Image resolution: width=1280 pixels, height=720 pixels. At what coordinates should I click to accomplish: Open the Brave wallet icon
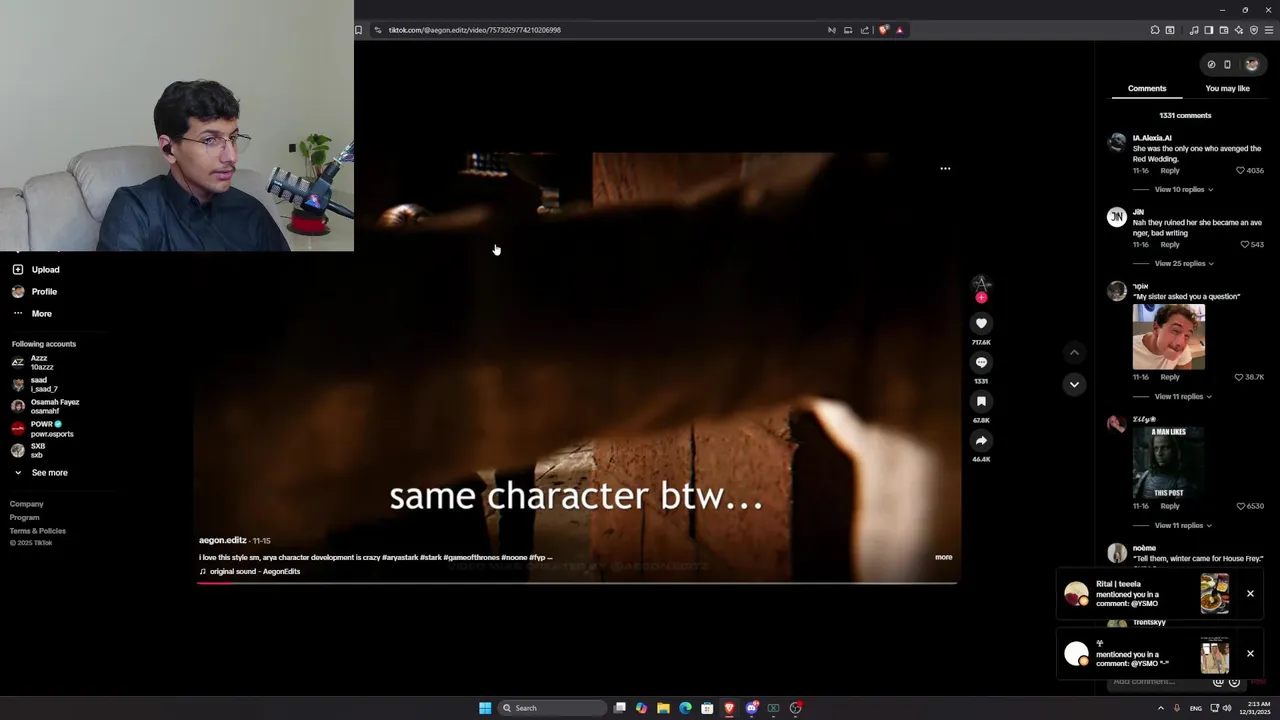pos(1223,30)
